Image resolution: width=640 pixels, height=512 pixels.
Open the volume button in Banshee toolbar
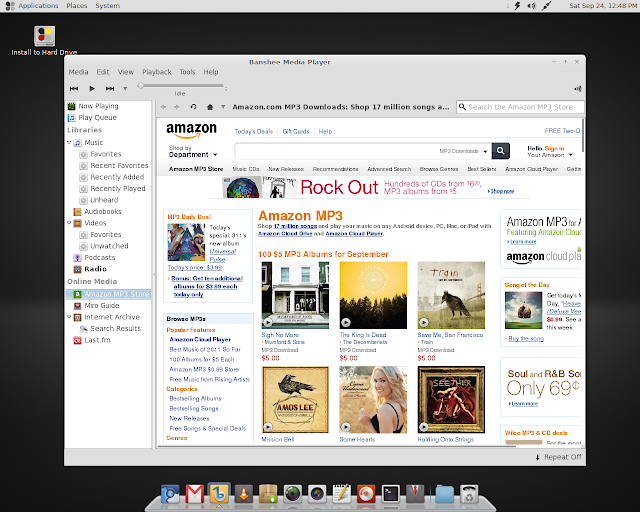click(x=578, y=89)
